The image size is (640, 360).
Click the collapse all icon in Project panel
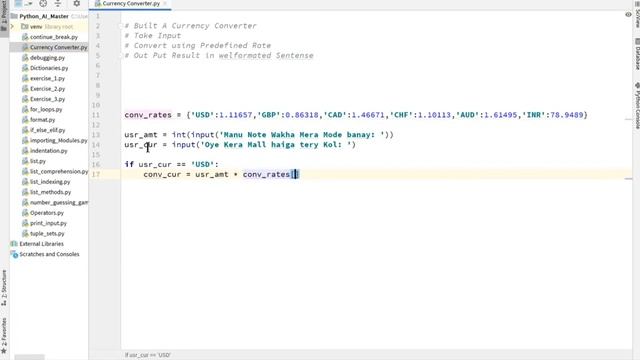(x=58, y=3)
